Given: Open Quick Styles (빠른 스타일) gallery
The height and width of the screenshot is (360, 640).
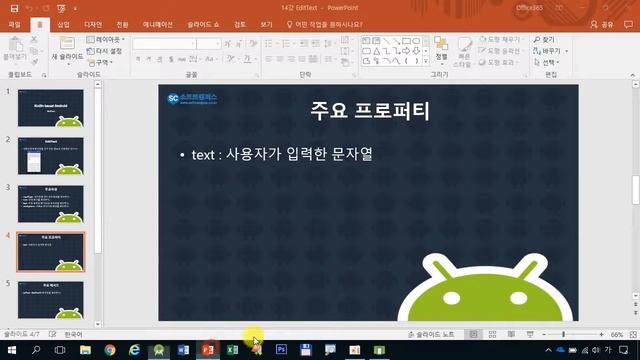Looking at the screenshot, I should click(x=464, y=51).
